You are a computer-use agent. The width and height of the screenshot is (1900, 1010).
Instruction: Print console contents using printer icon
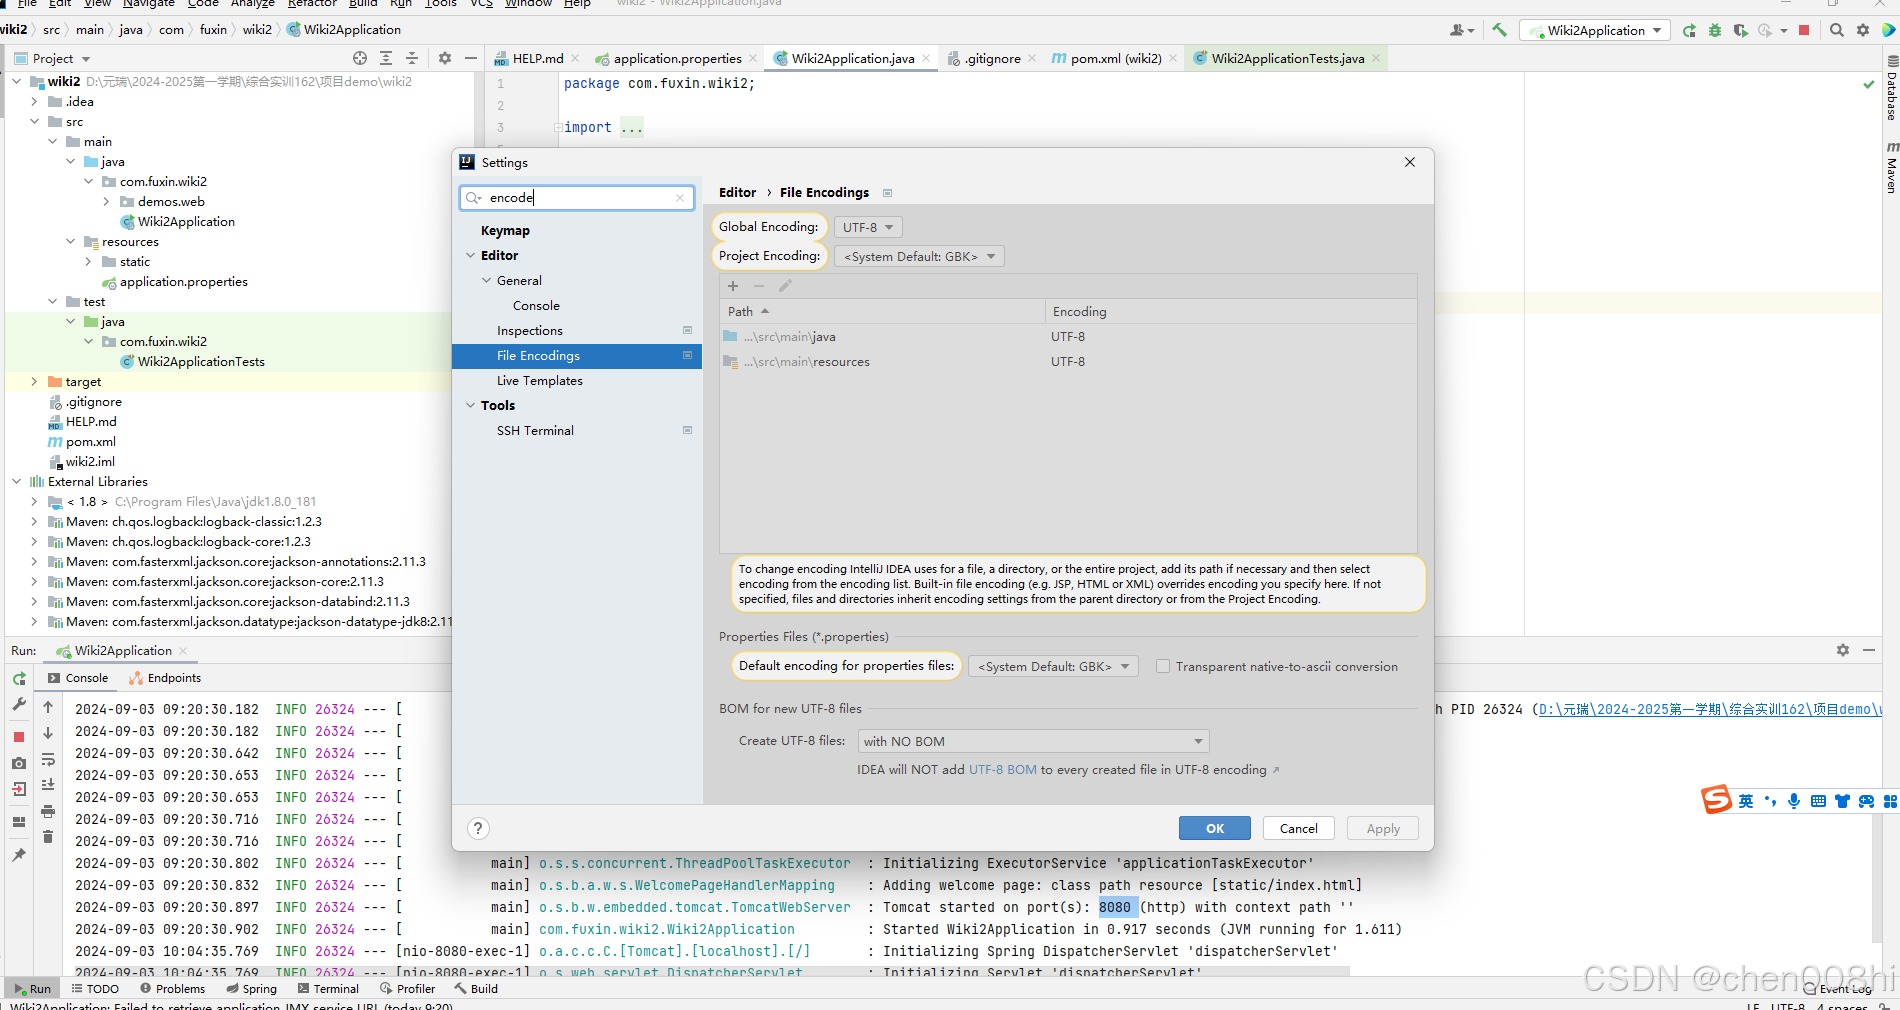pyautogui.click(x=48, y=811)
